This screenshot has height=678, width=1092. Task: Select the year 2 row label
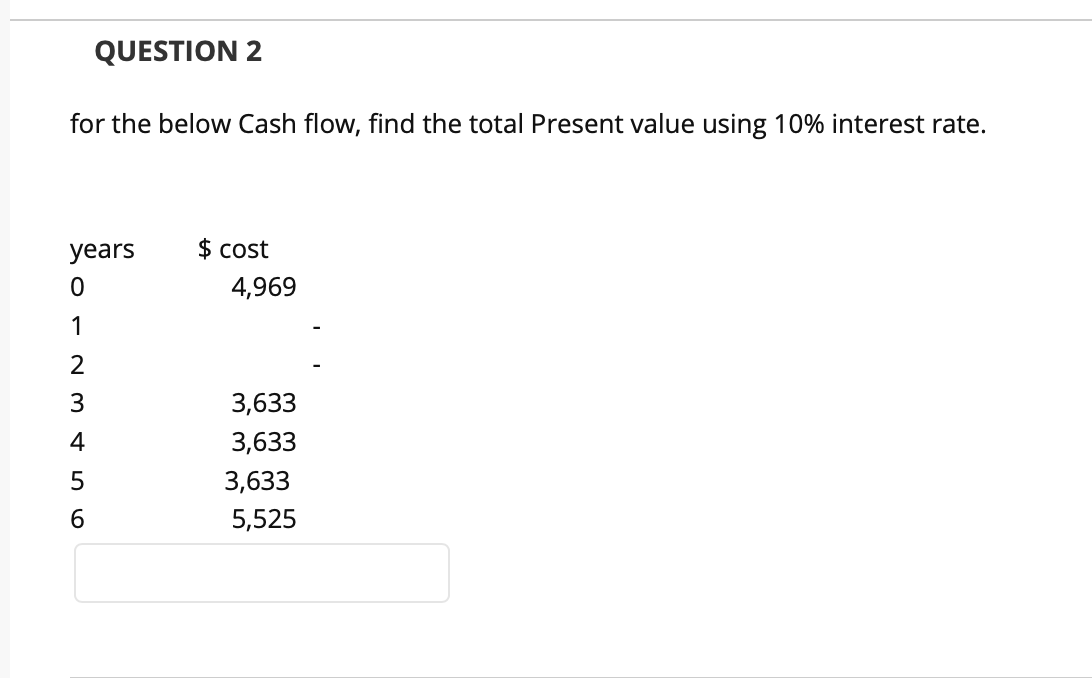click(76, 364)
